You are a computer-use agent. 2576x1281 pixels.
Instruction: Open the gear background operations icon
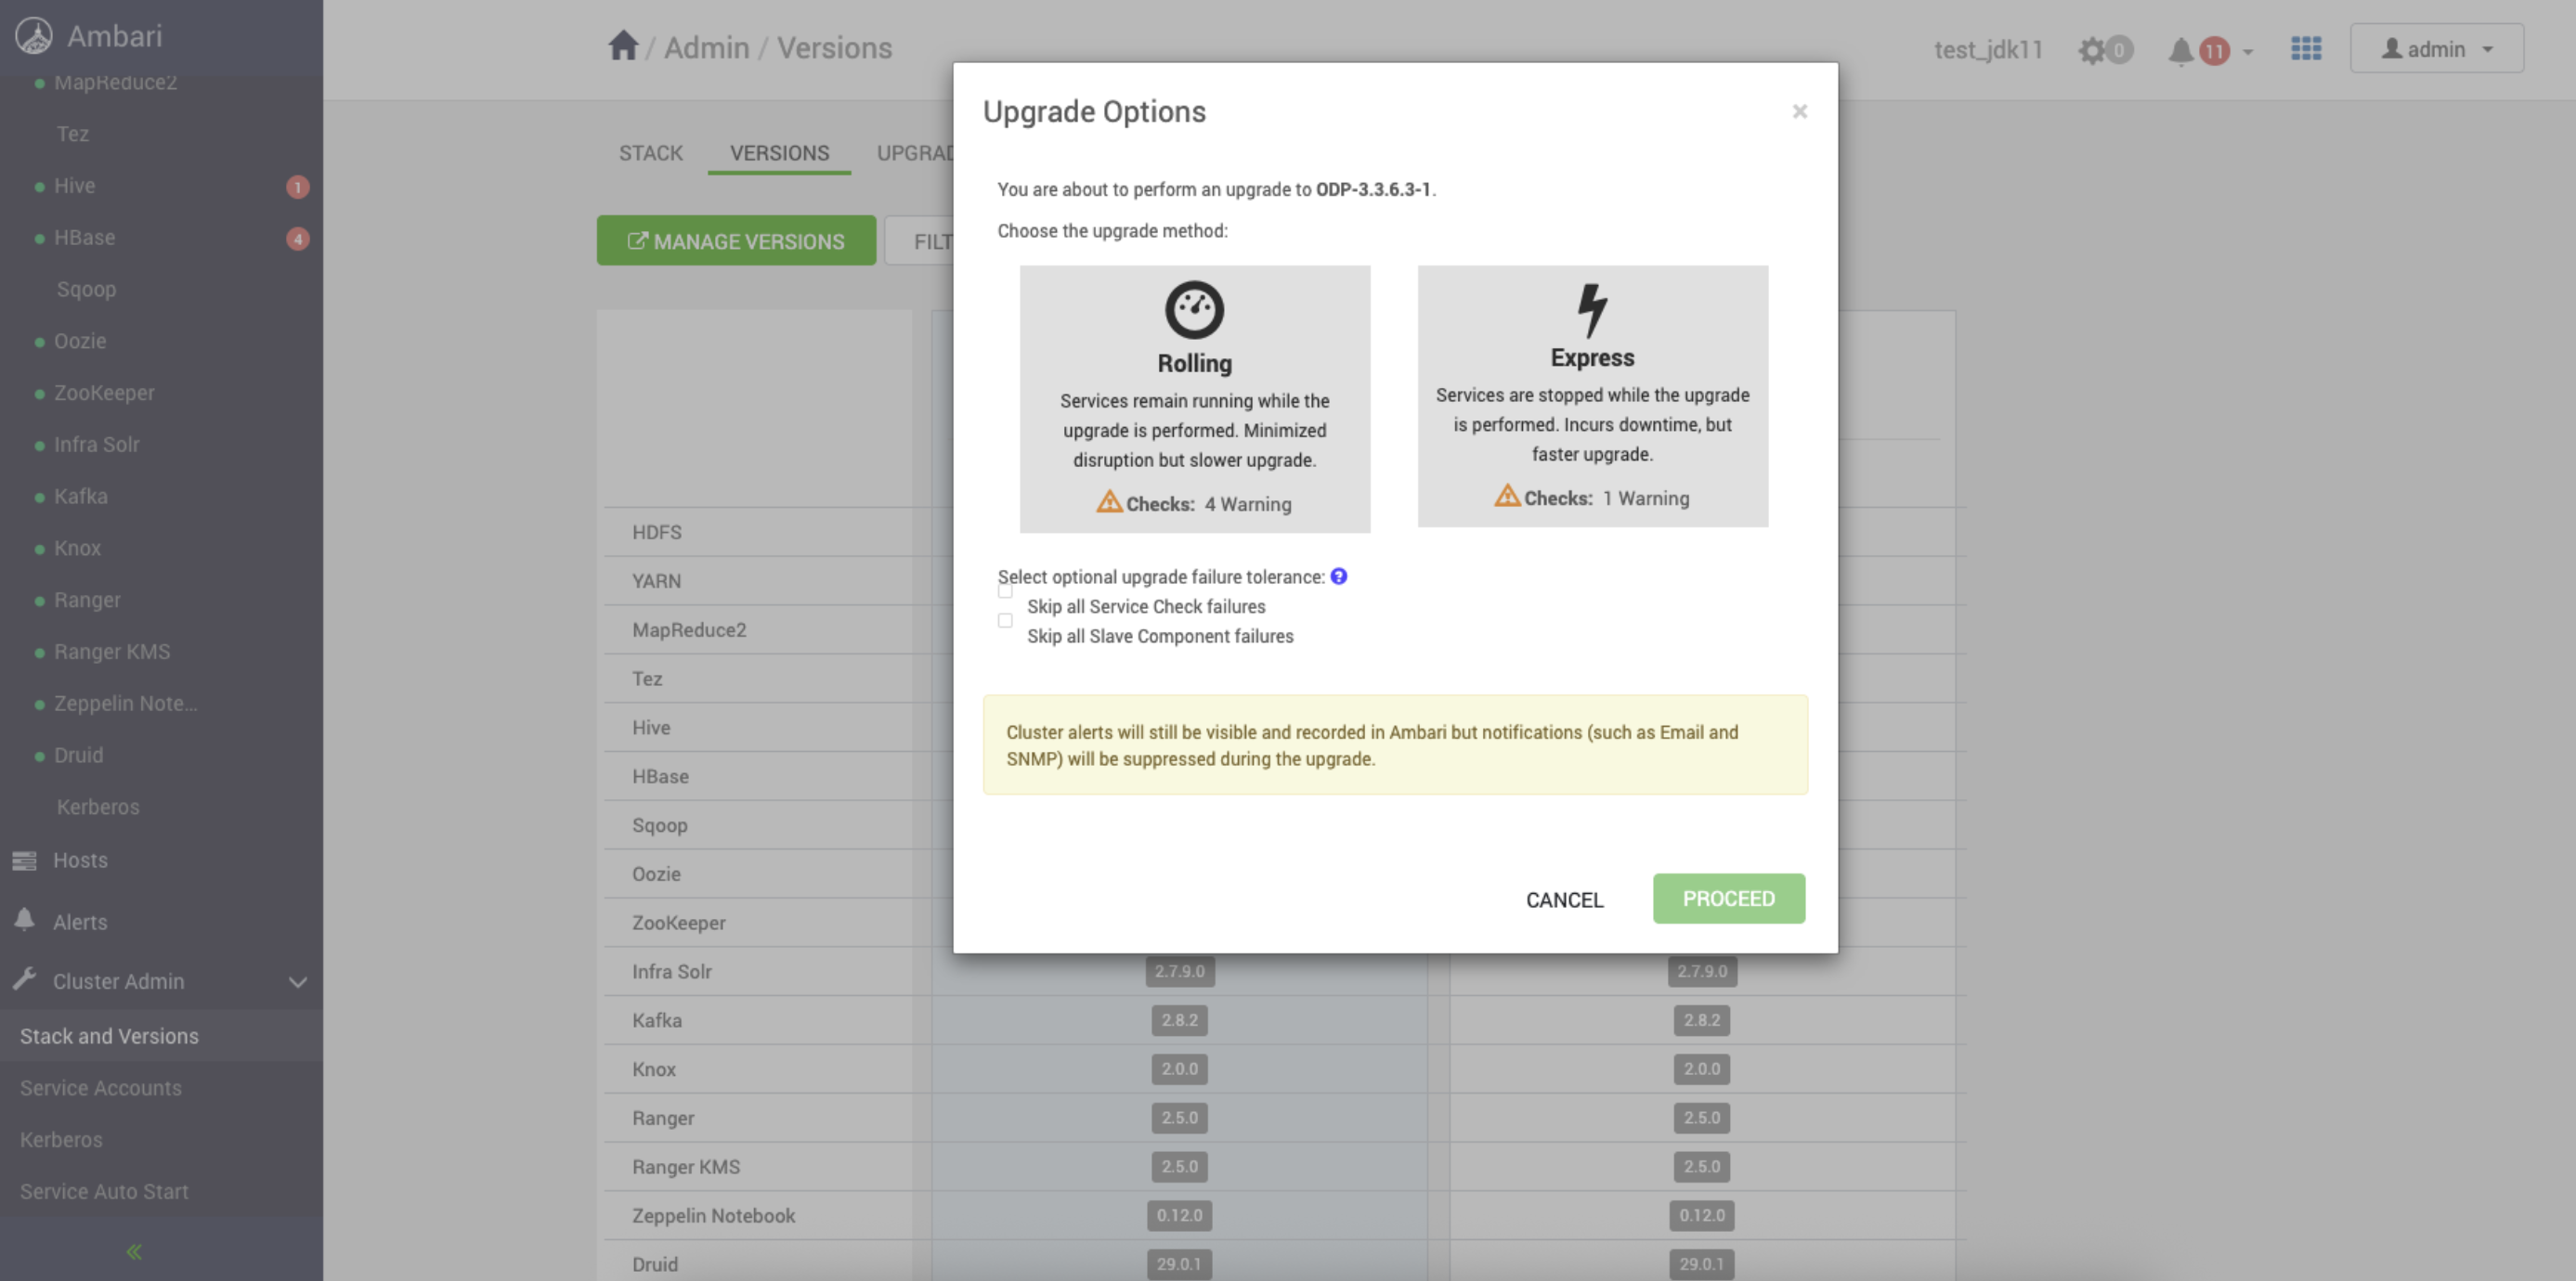point(2092,50)
